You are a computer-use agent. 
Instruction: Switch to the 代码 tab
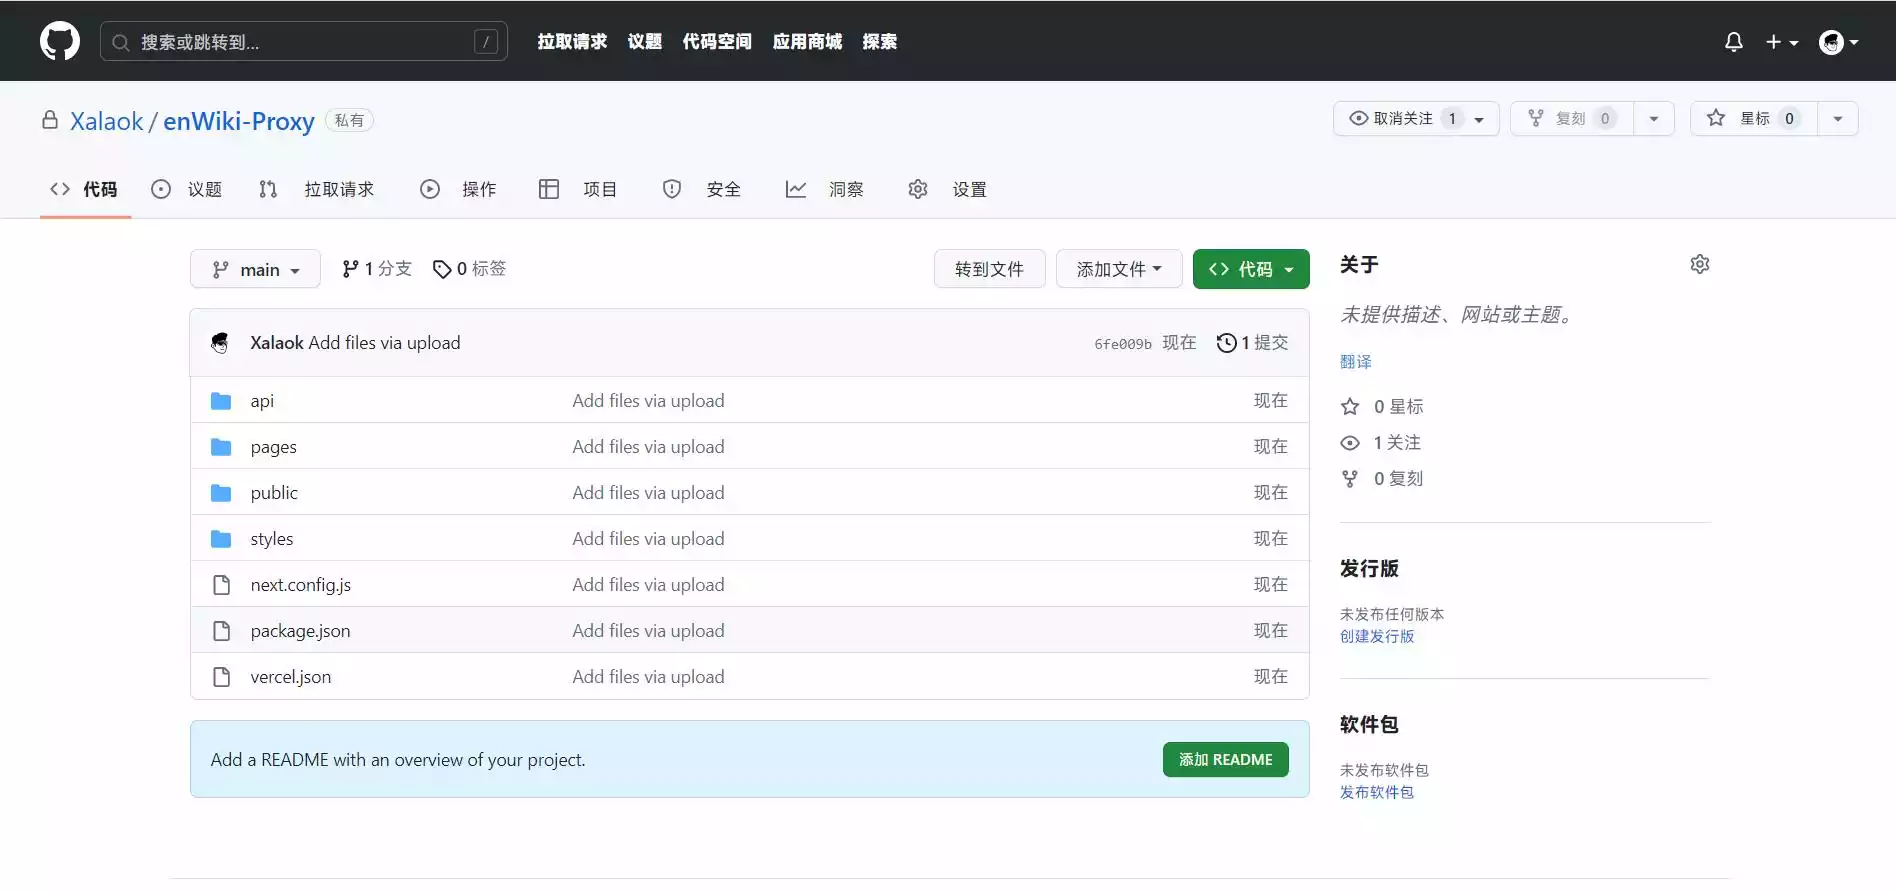click(85, 189)
